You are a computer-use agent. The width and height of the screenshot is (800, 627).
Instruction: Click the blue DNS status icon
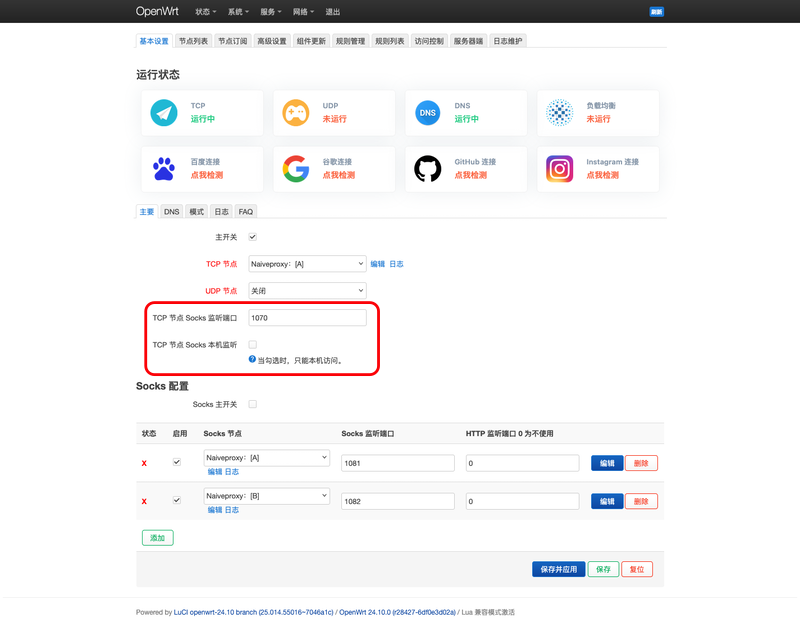pos(428,113)
